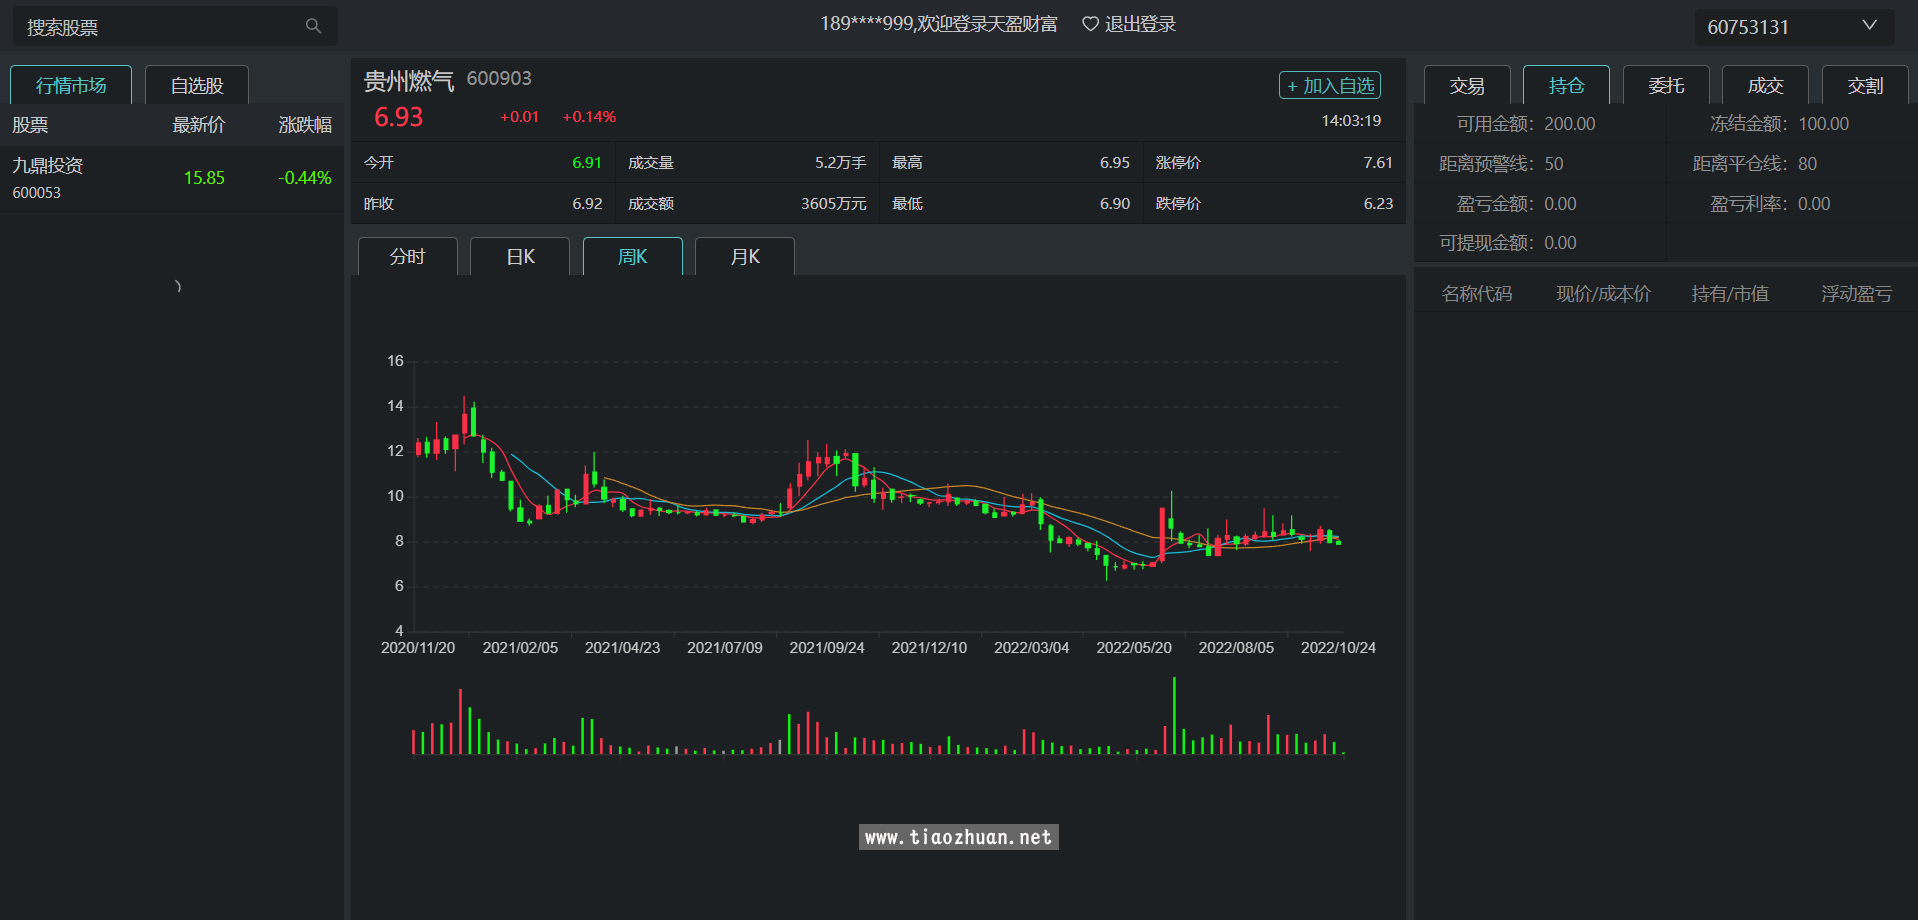Switch to the 行情市场 tab
The image size is (1918, 920).
(71, 86)
